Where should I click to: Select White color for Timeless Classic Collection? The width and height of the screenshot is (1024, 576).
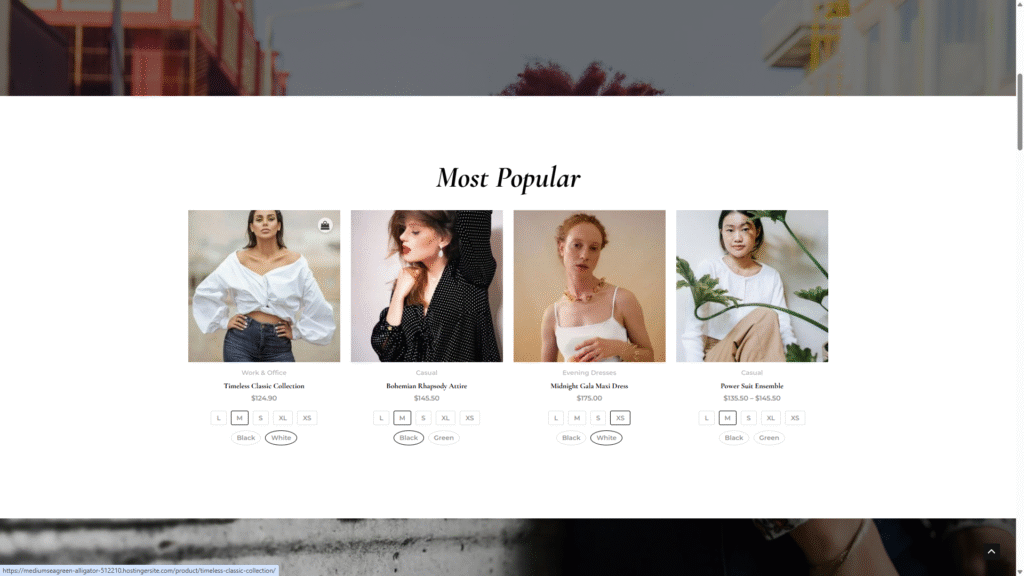point(281,438)
